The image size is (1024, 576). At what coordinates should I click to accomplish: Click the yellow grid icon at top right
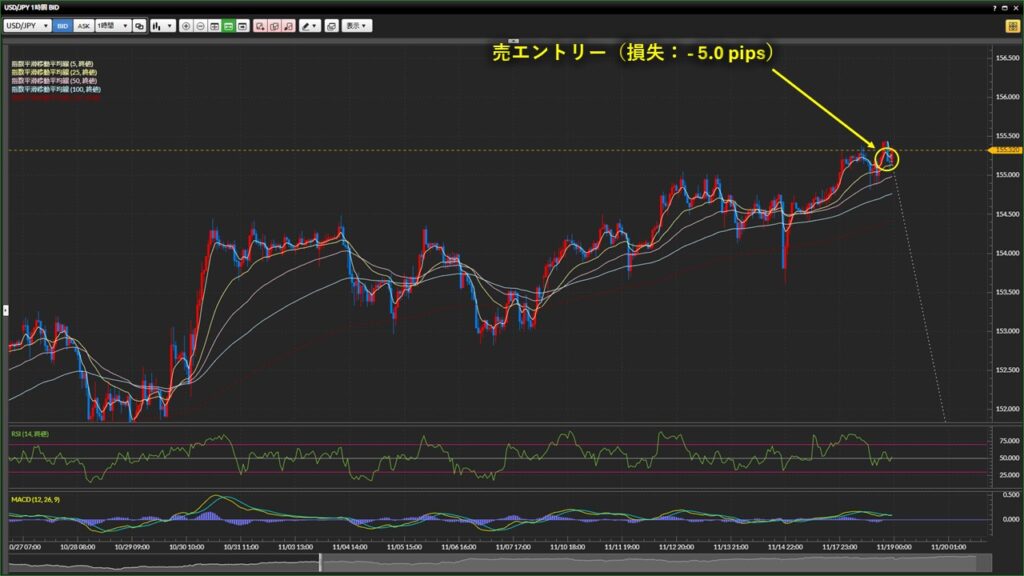tap(1011, 26)
